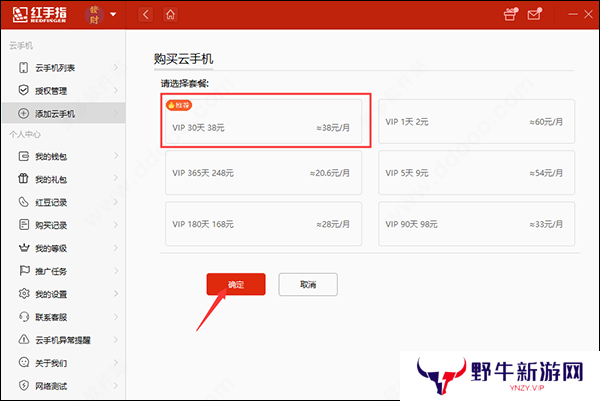Click the phone icon for 云手机列表

pos(23,68)
